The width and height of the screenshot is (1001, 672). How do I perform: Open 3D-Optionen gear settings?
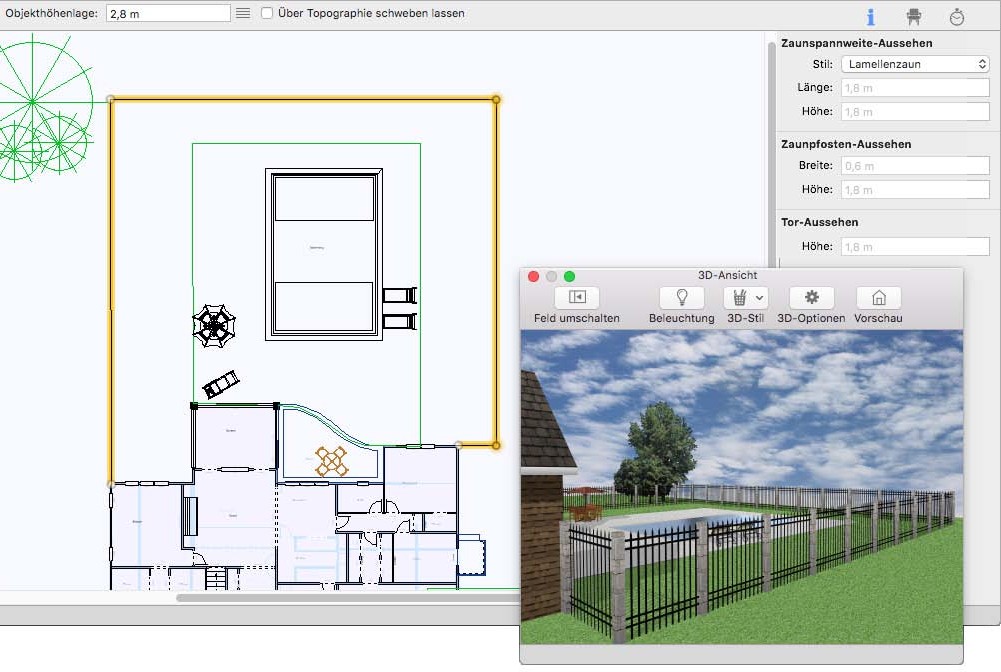(811, 297)
